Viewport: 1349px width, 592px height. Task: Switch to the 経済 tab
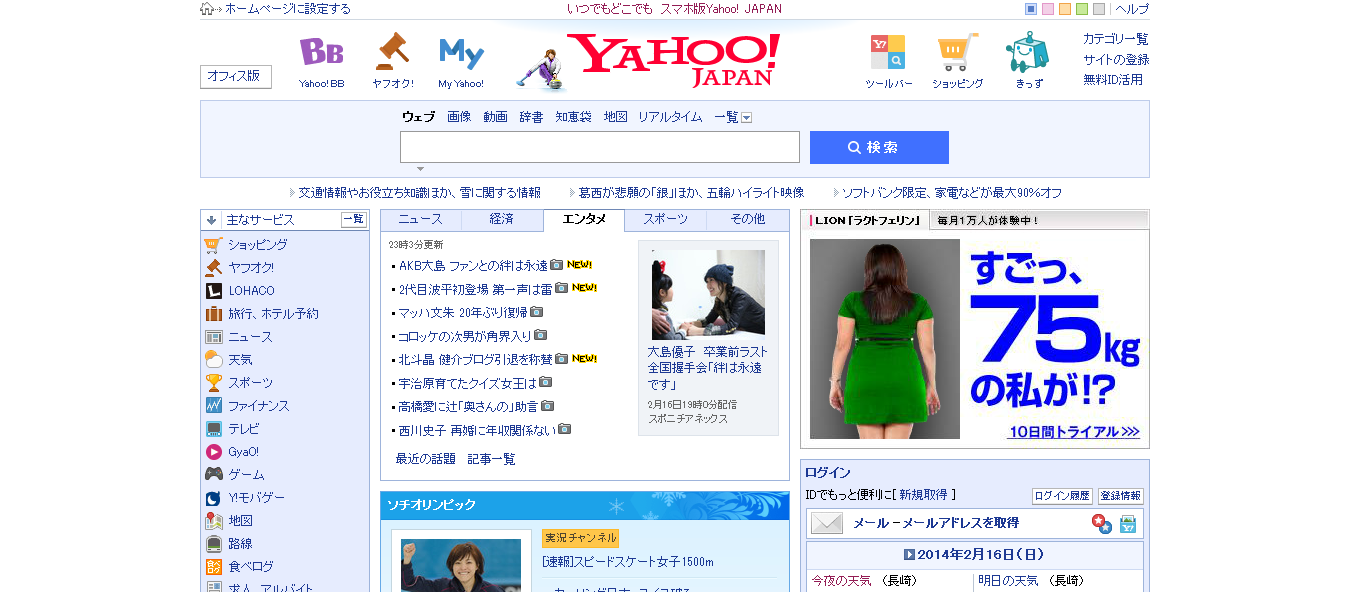[502, 219]
